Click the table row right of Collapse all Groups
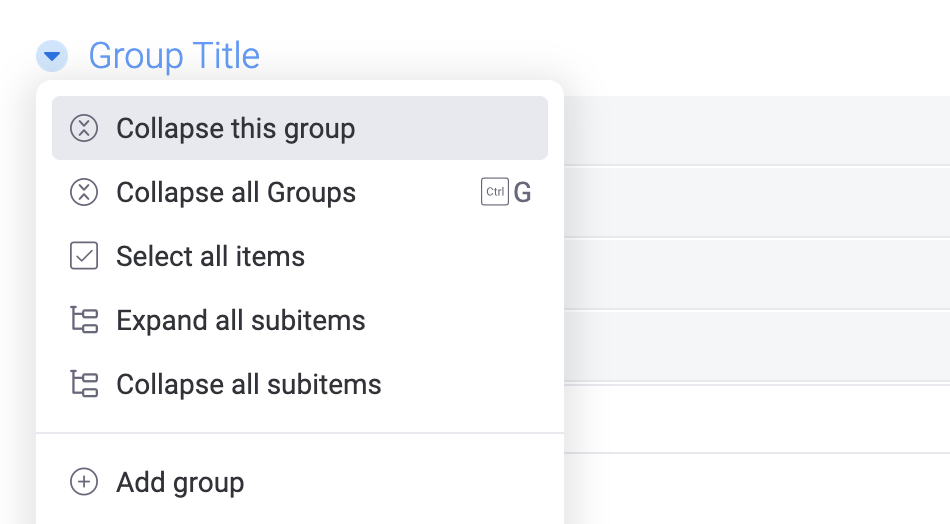Viewport: 950px width, 524px height. 755,201
